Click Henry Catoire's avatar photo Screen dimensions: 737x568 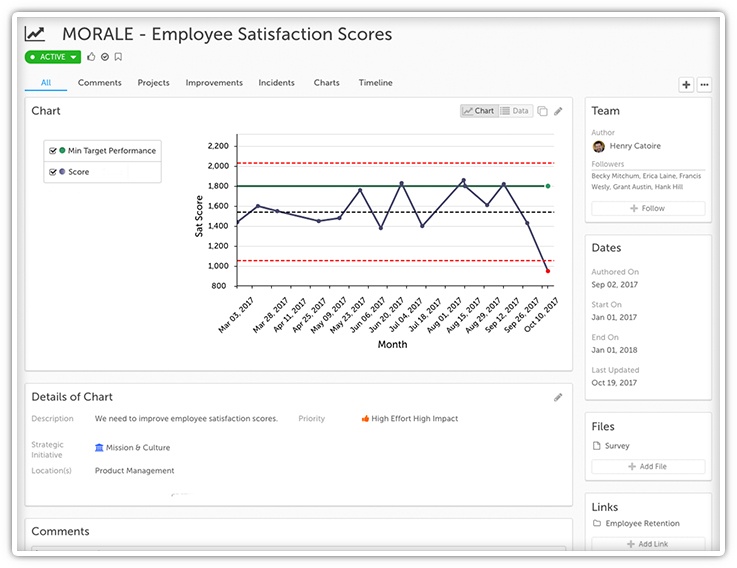pos(598,146)
